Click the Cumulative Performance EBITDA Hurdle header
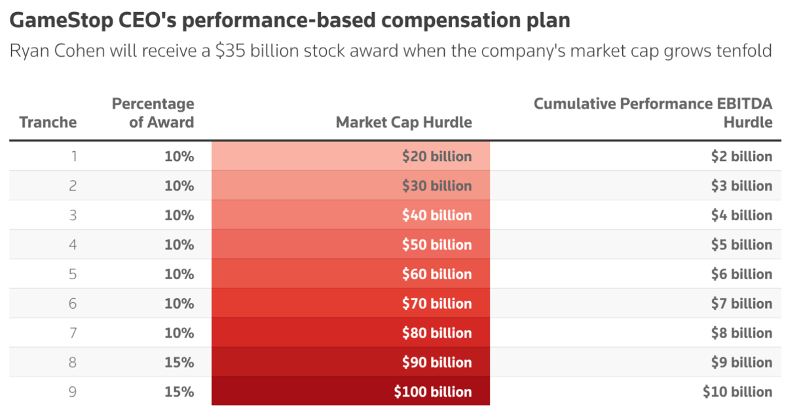 coord(653,113)
